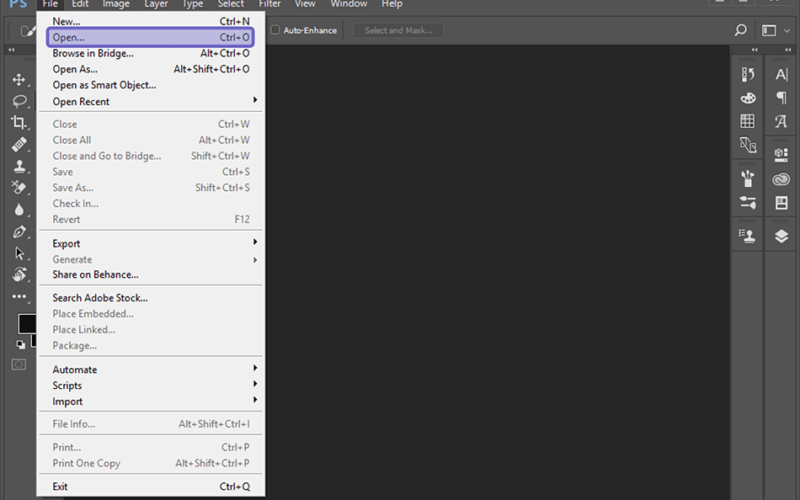Viewport: 800px width, 500px height.
Task: Select the Crop tool
Action: [19, 122]
